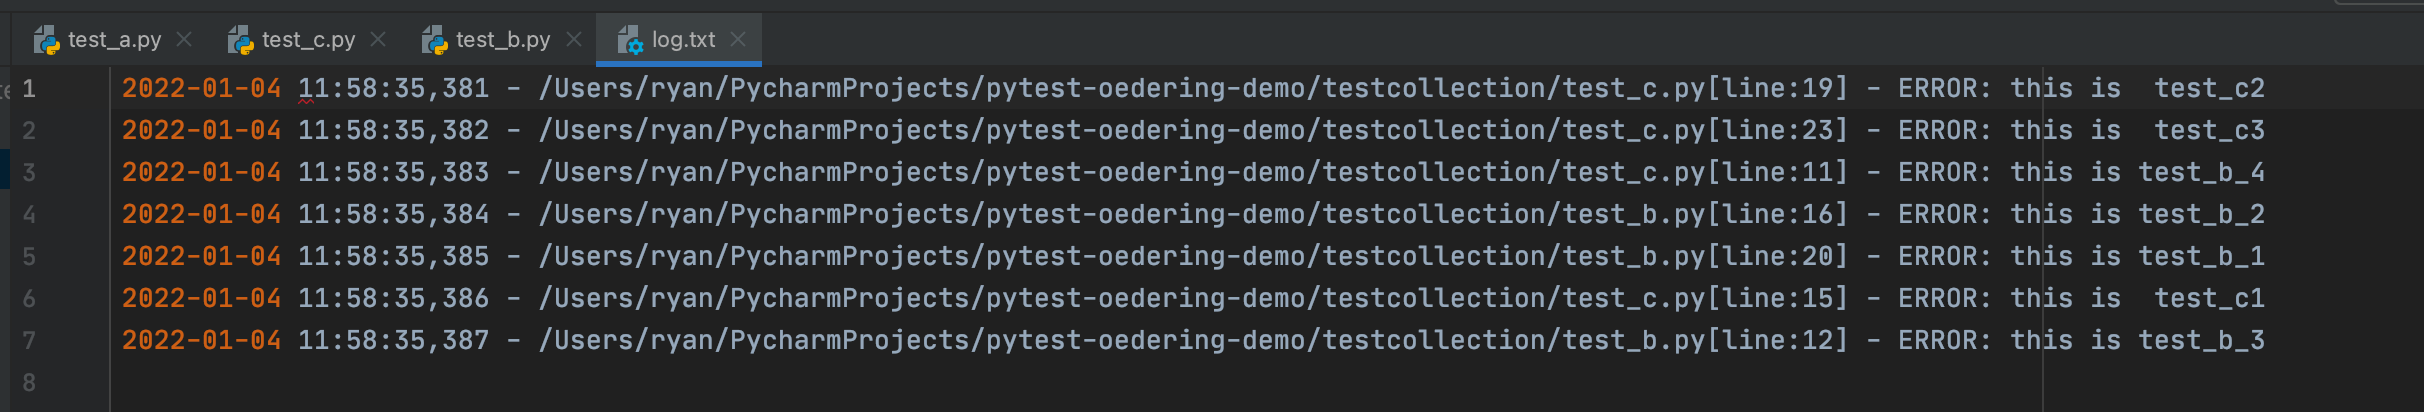This screenshot has height=412, width=2424.
Task: Place cursor at the test_b_3 log entry
Action: [x=2201, y=340]
